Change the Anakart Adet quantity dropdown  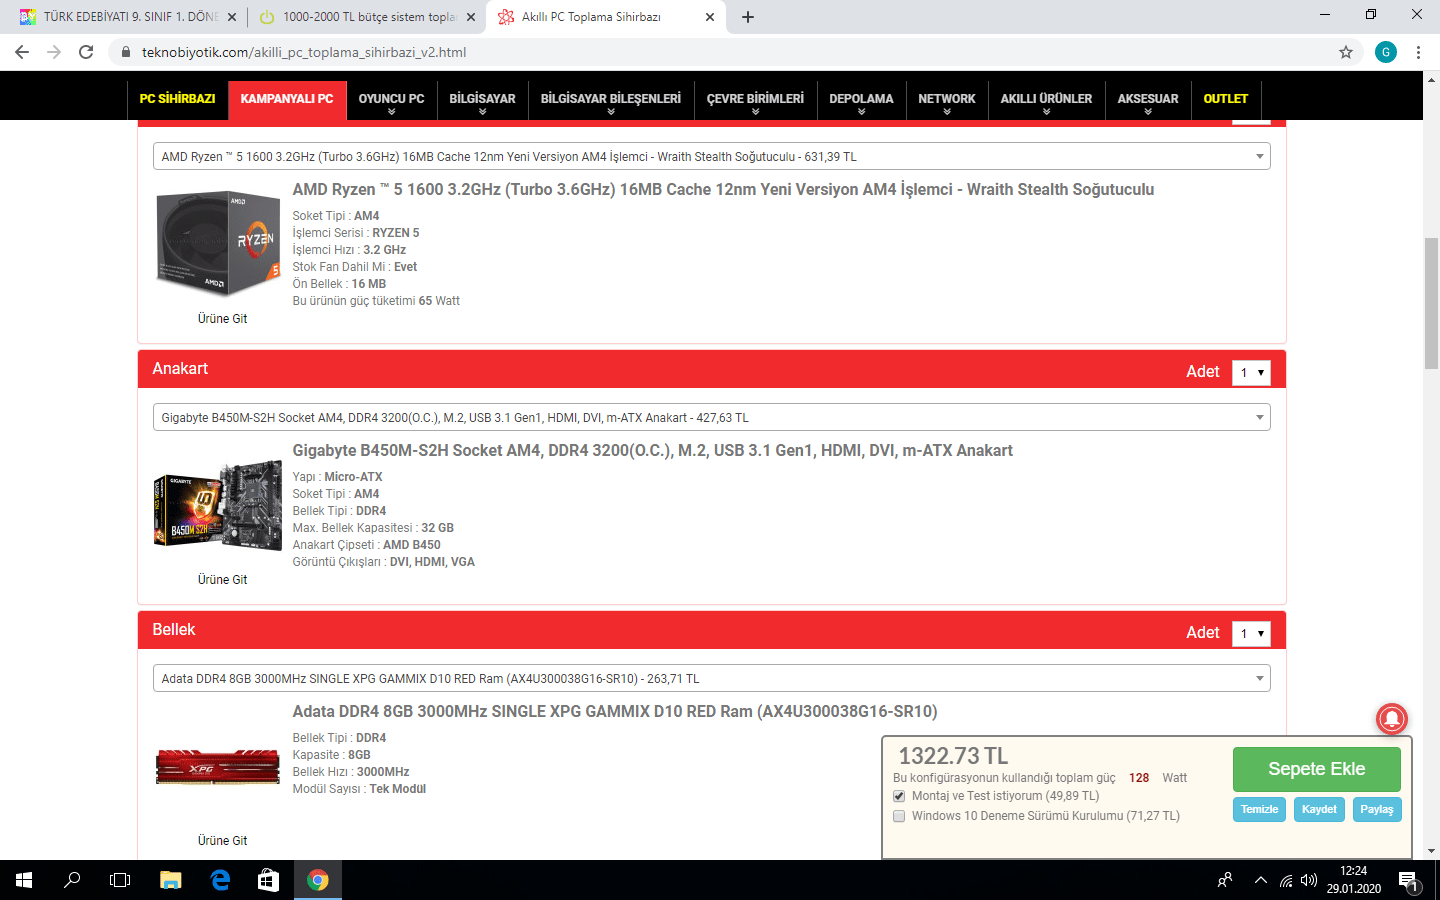1251,372
